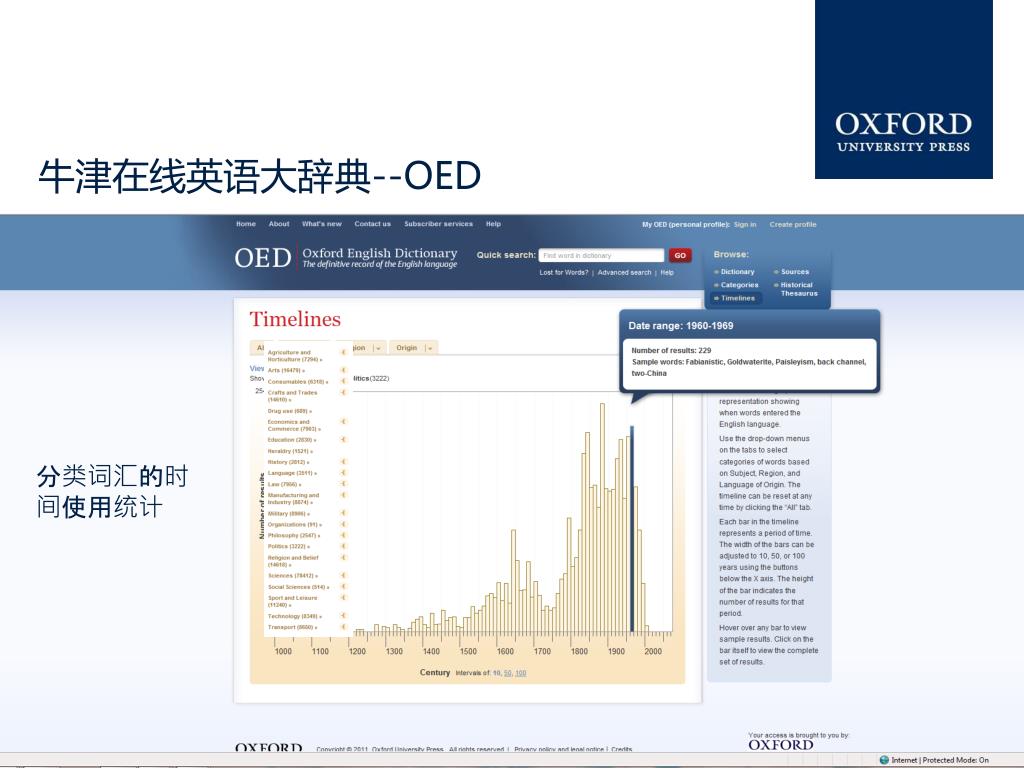Expand Economics and Commerce subcategories arrow
The height and width of the screenshot is (768, 1024).
point(344,422)
